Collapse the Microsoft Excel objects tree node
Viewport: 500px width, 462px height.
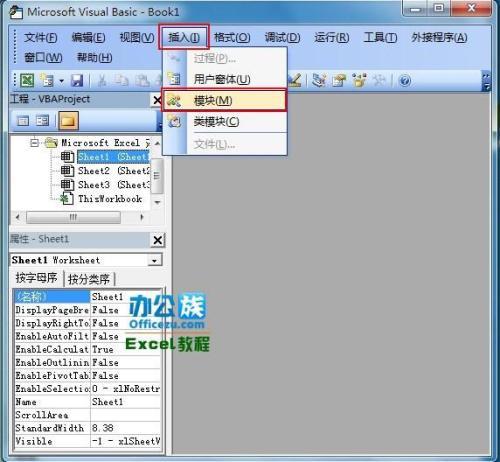34,143
